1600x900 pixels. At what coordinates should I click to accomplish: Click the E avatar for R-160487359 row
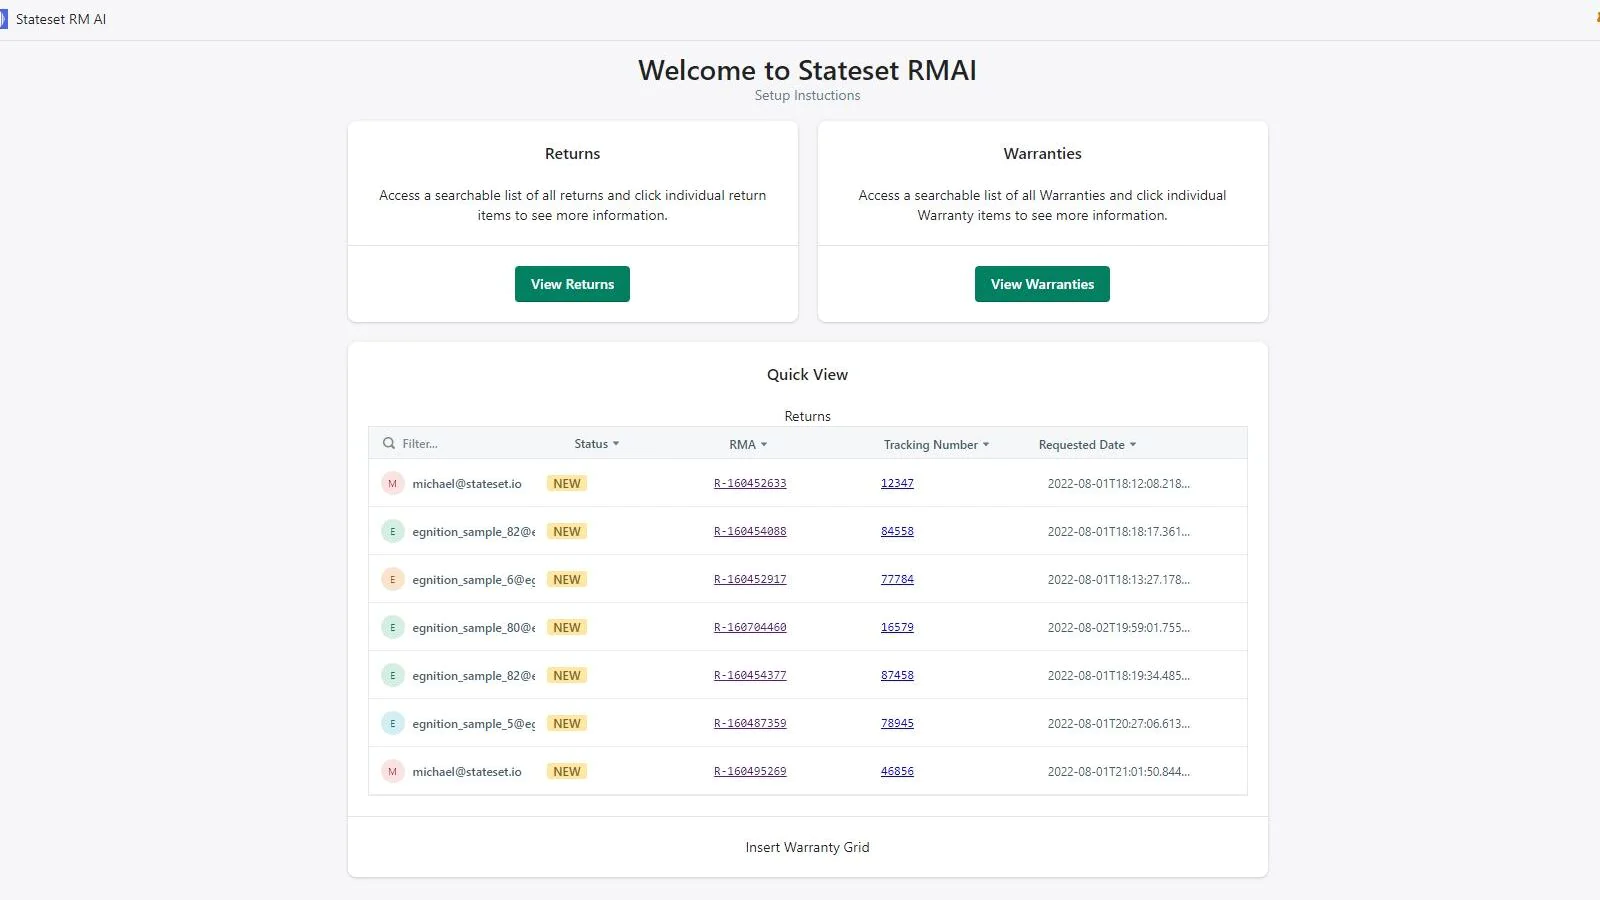392,723
